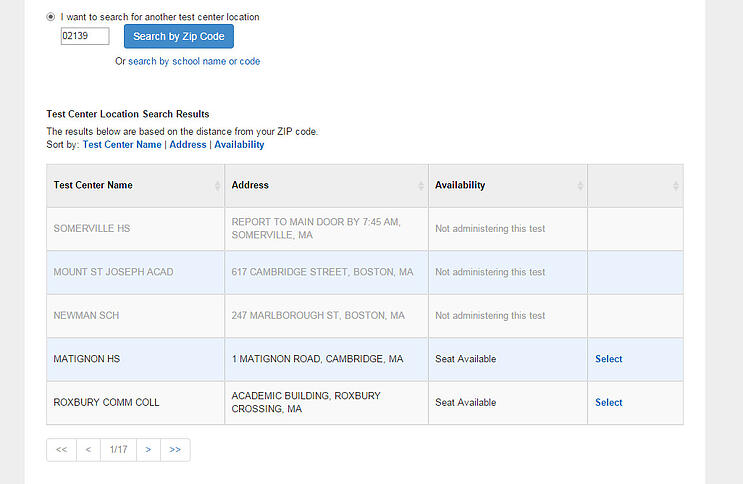743x484 pixels.
Task: Click sort arrows icon in Test Center Name header
Action: (x=217, y=186)
